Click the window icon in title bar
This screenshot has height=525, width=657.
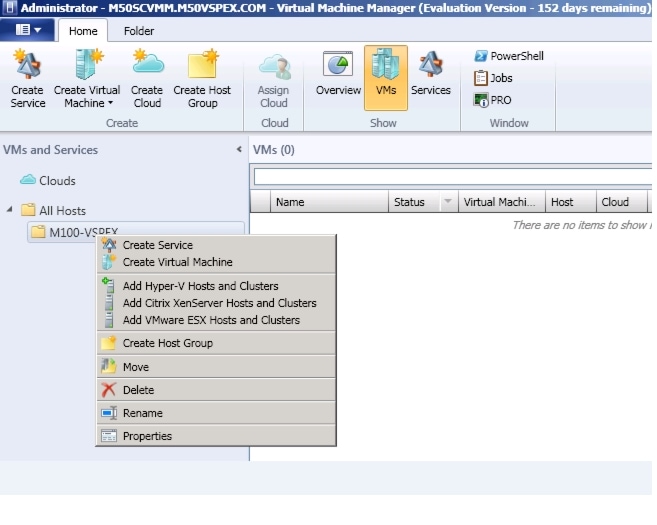pos(10,8)
